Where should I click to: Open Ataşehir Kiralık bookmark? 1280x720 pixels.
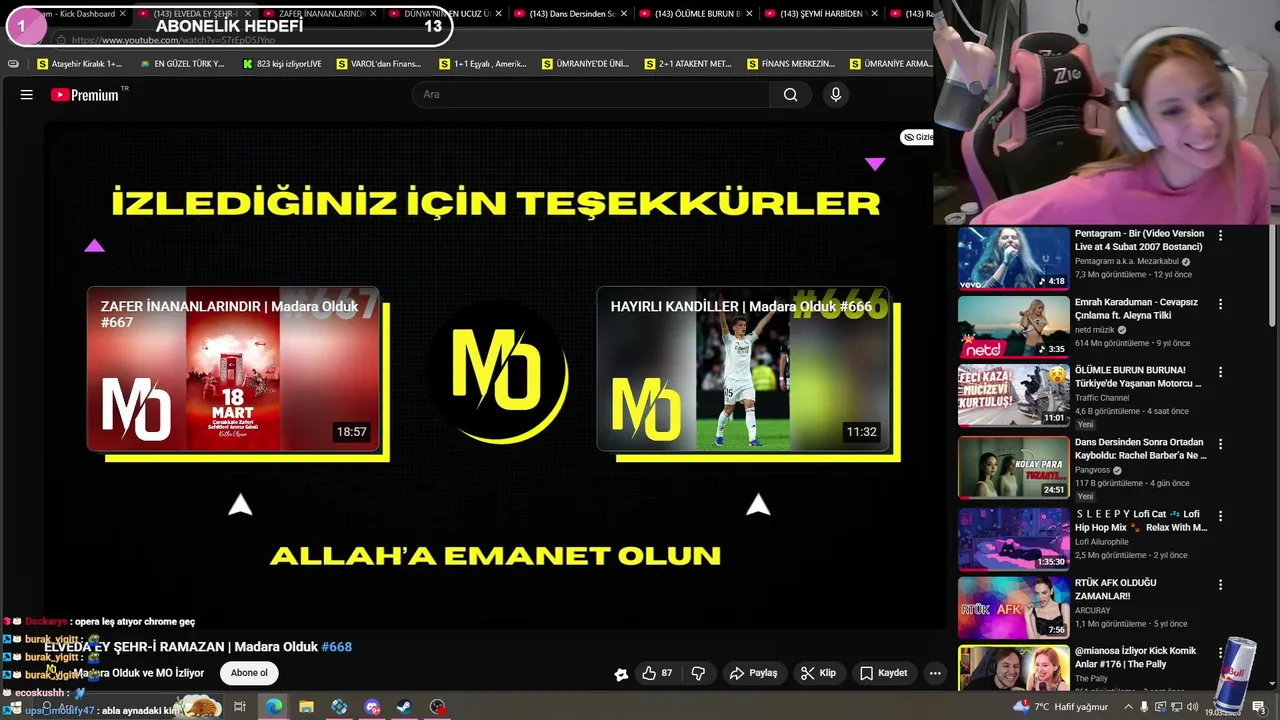pos(79,64)
